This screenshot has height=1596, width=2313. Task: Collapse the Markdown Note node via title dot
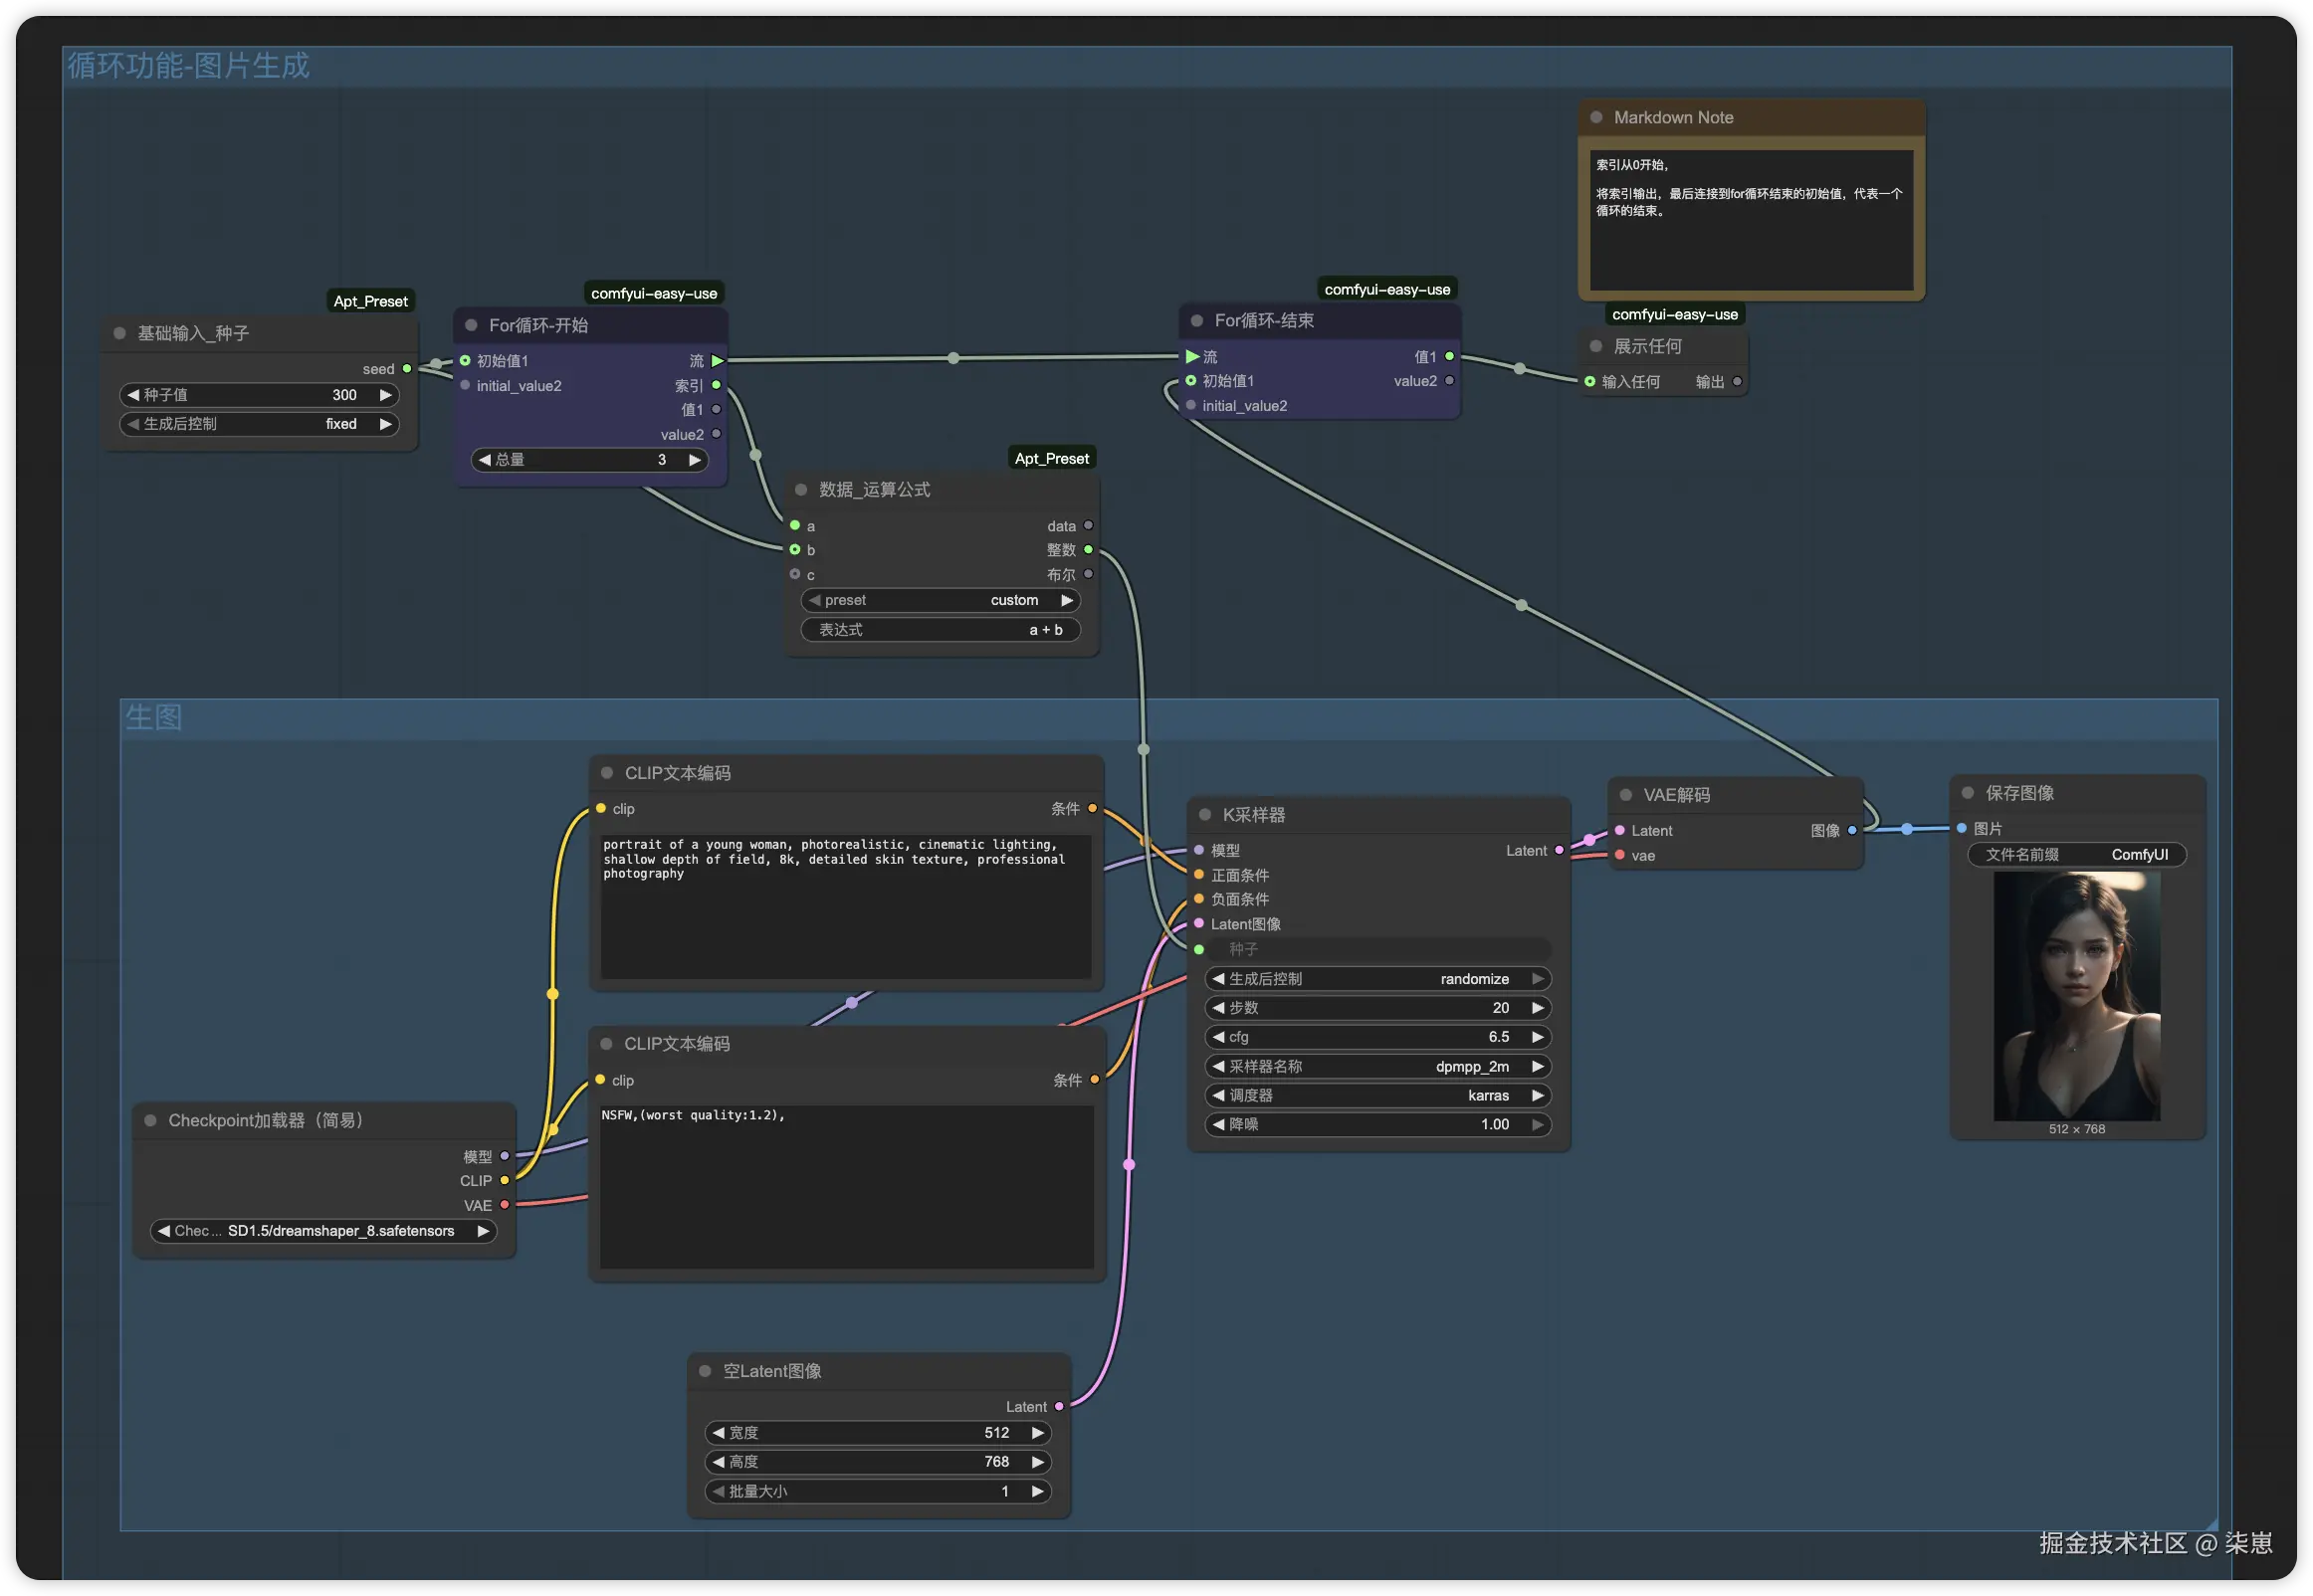click(x=1596, y=117)
